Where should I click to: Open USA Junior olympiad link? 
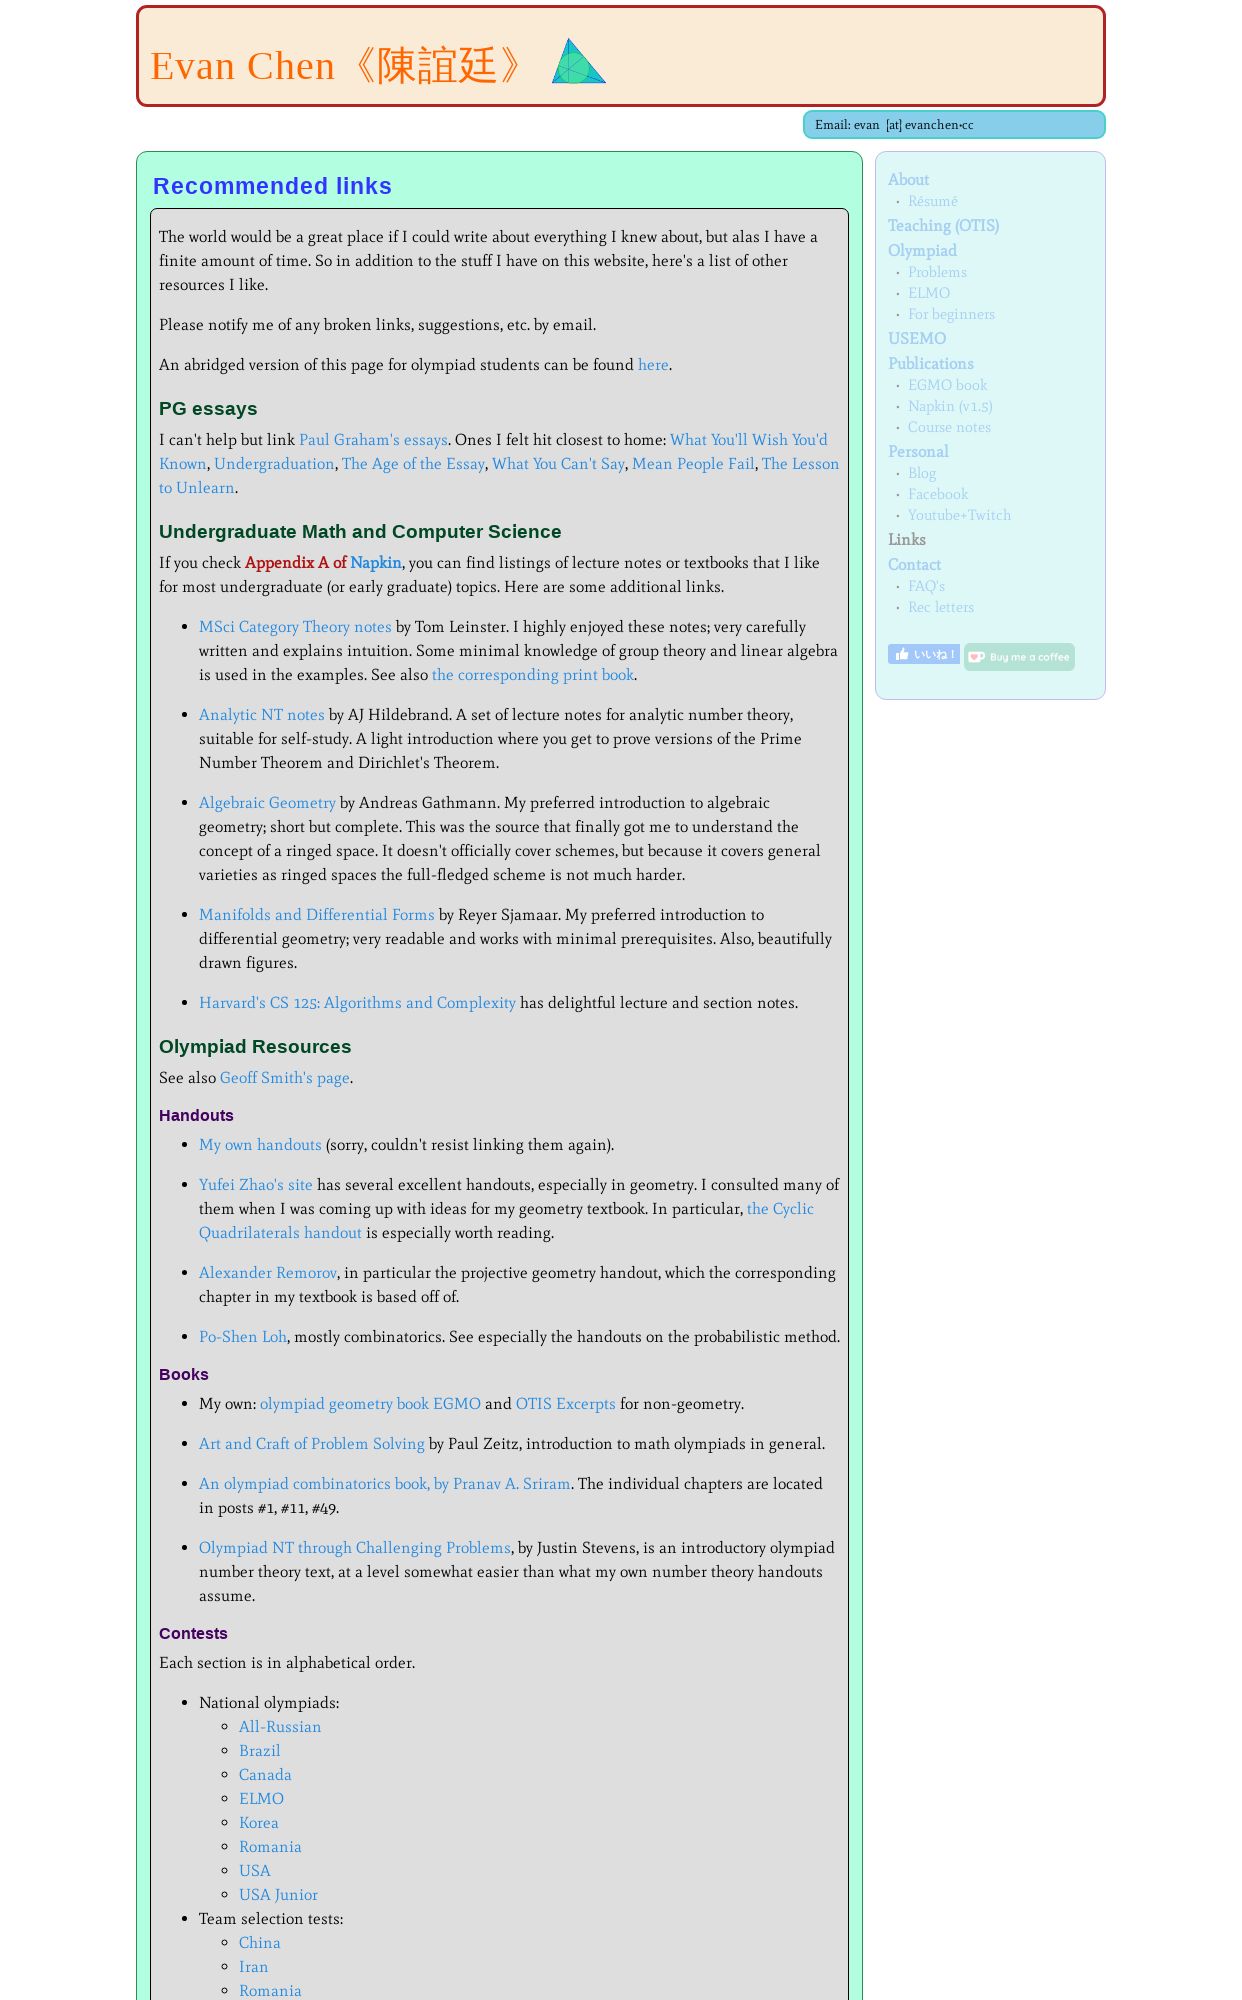279,1895
